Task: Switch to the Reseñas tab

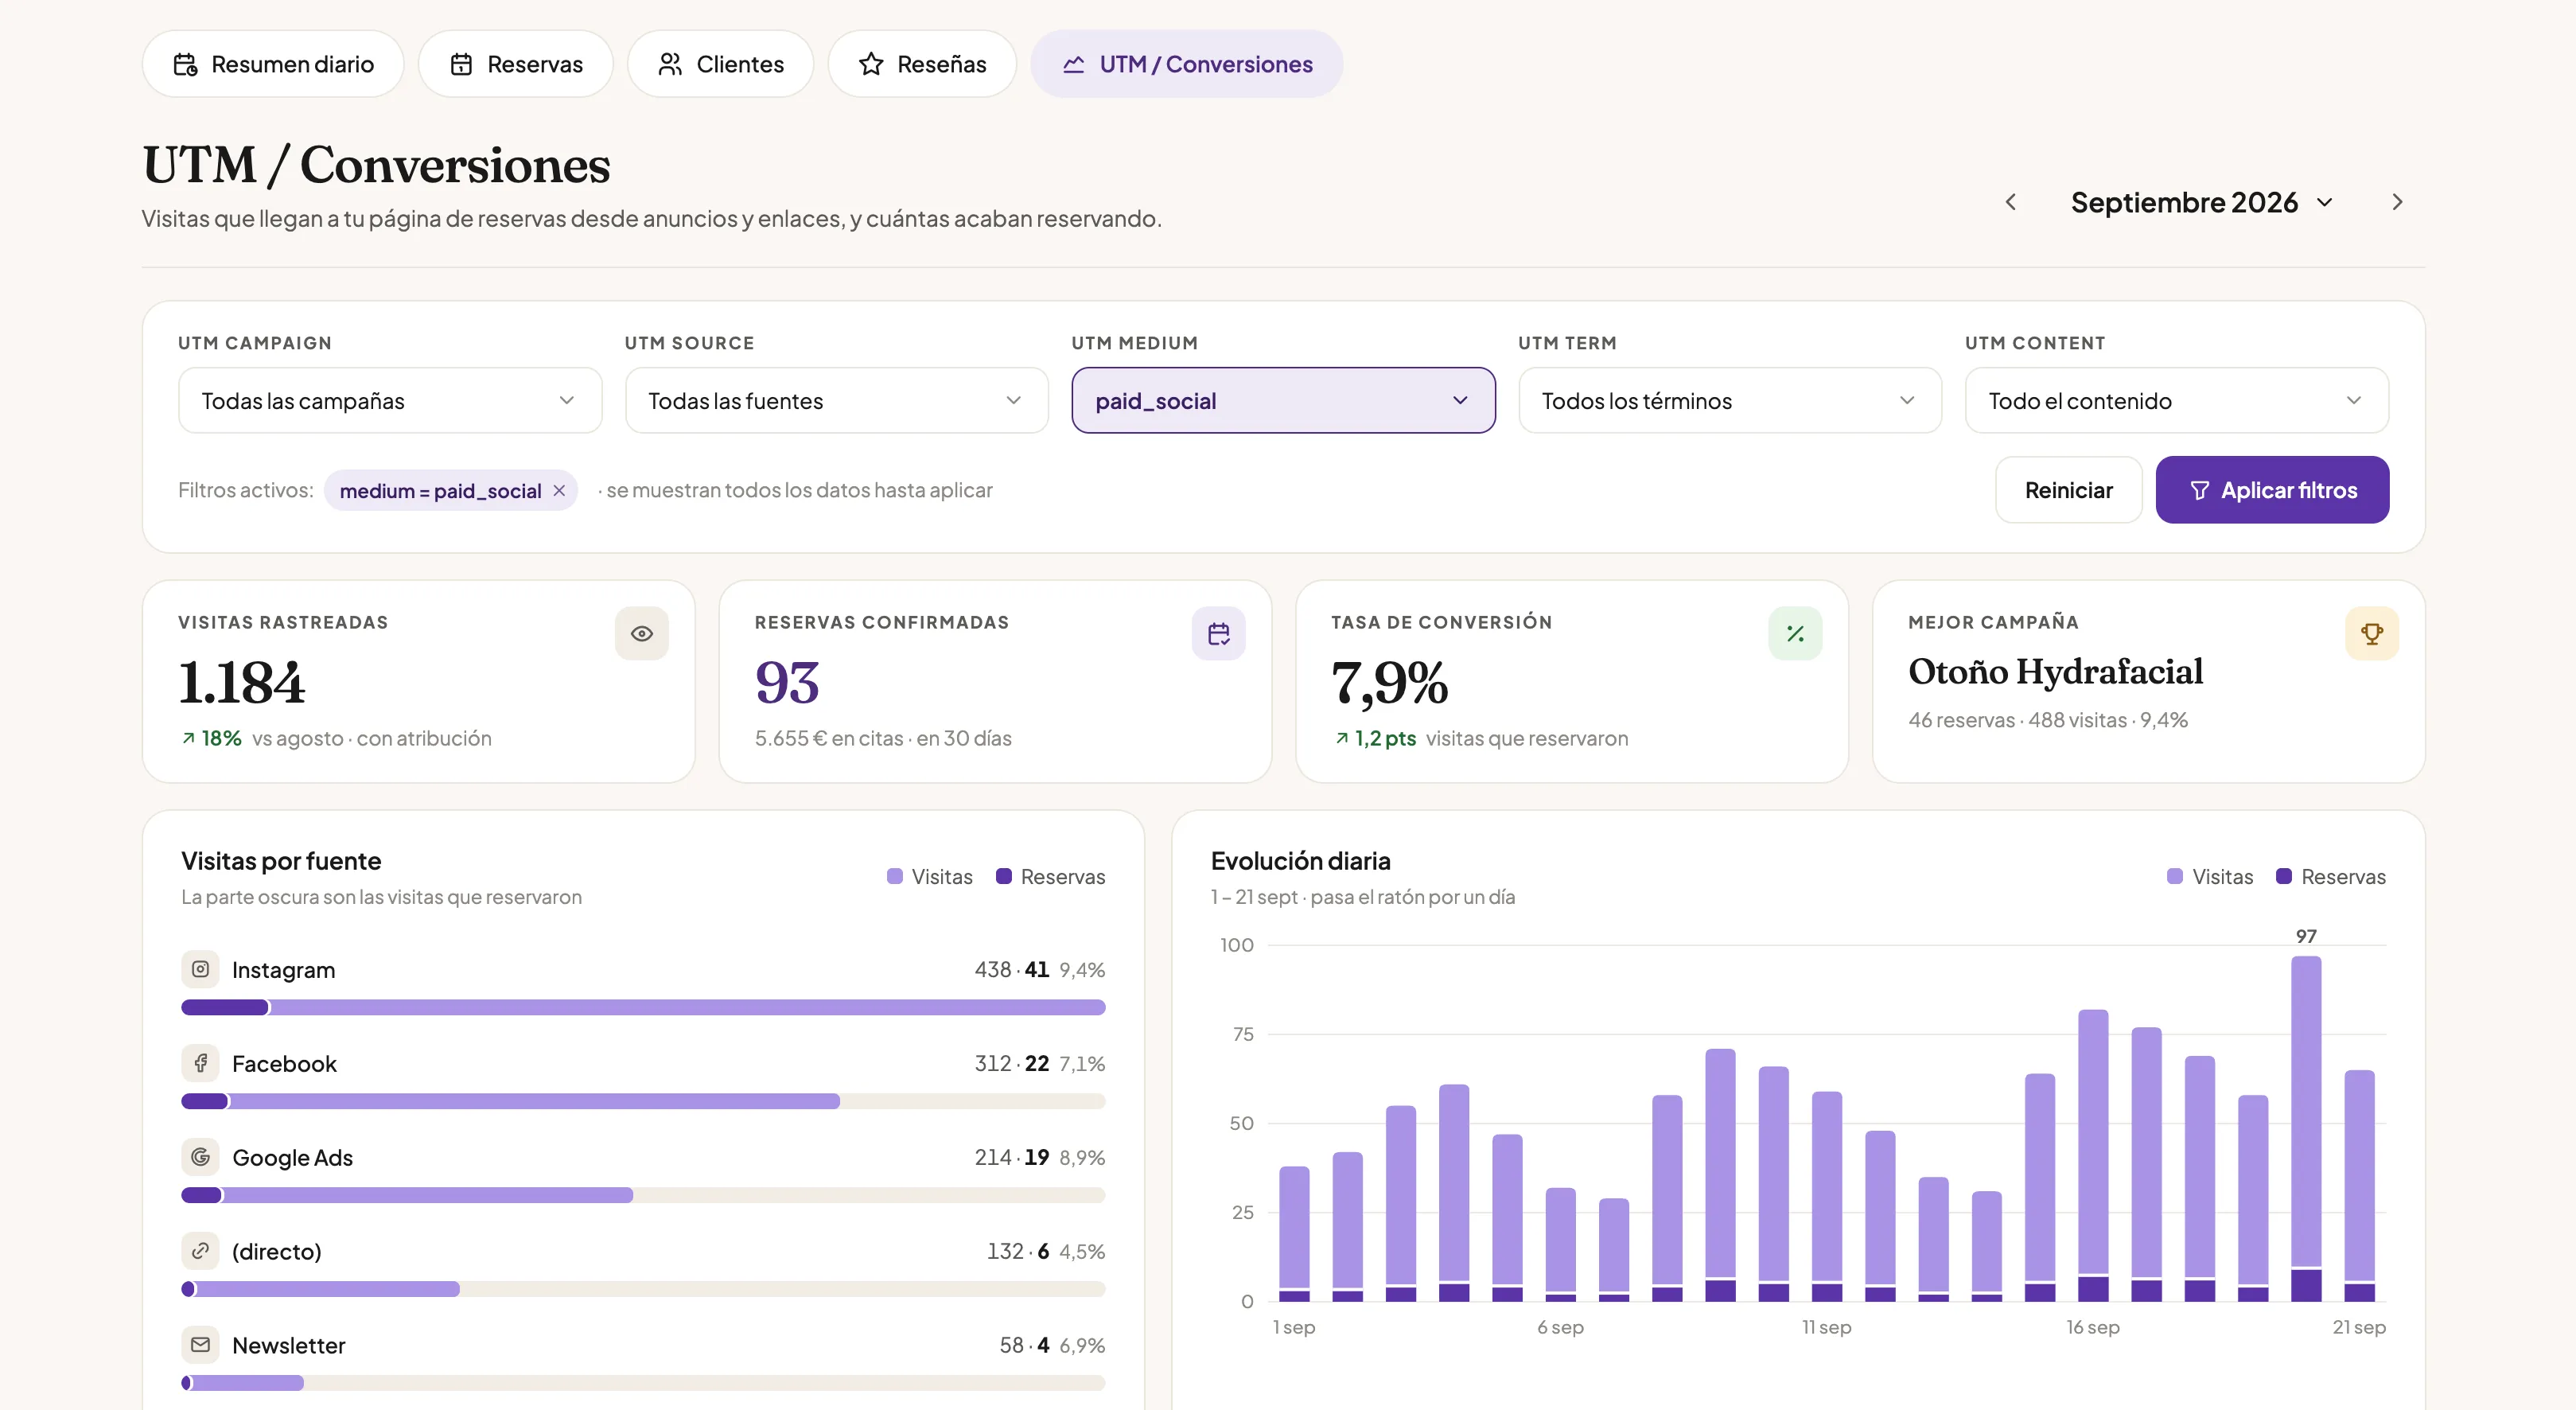Action: coord(922,64)
